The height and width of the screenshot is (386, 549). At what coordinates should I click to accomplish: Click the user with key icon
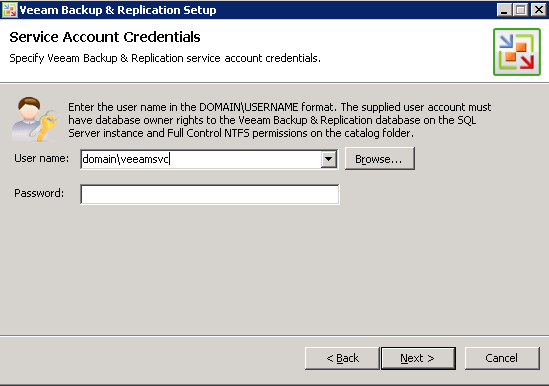coord(35,119)
